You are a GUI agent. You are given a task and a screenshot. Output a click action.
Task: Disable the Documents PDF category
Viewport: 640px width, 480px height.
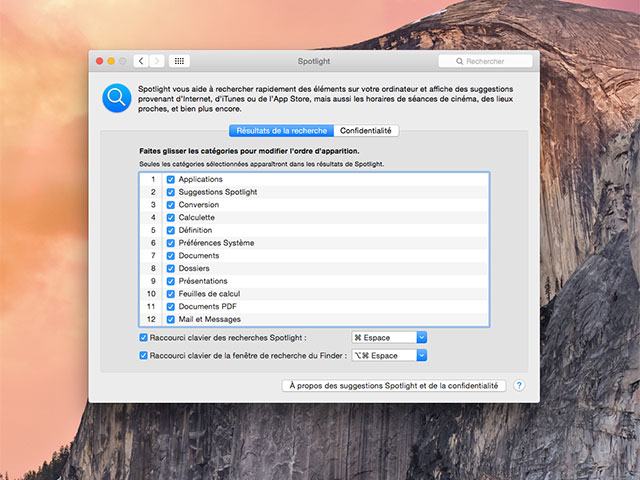click(x=171, y=307)
